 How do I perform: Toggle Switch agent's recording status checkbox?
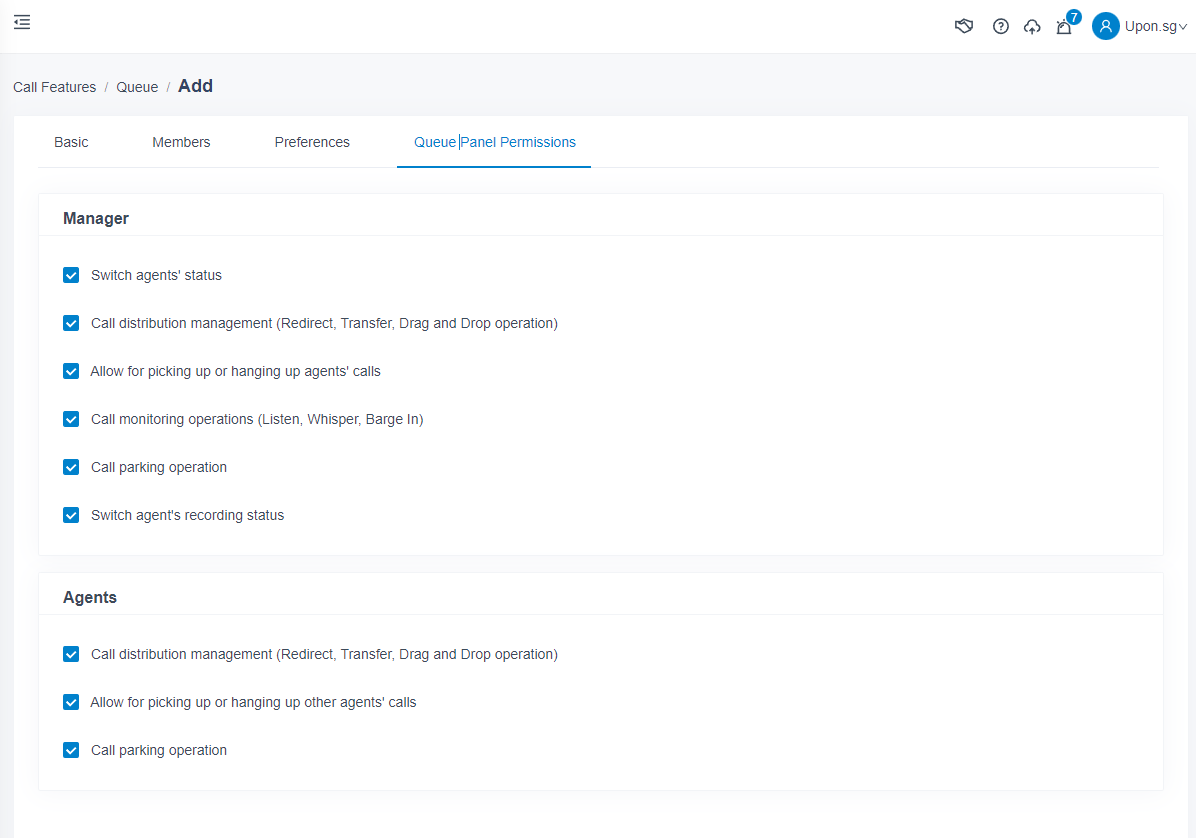pos(71,515)
